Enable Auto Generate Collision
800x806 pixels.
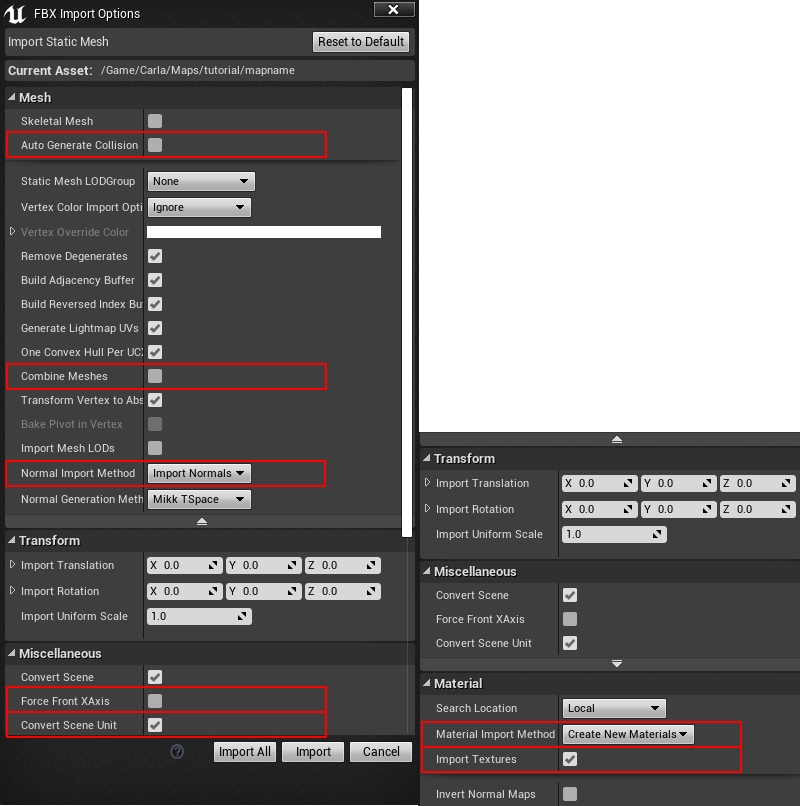tap(156, 145)
